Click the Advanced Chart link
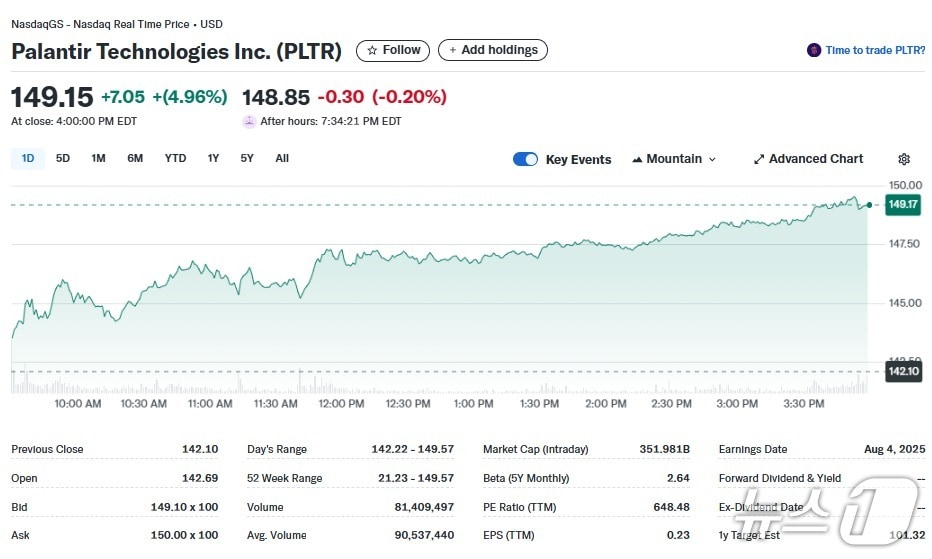The width and height of the screenshot is (932, 559). tap(815, 159)
